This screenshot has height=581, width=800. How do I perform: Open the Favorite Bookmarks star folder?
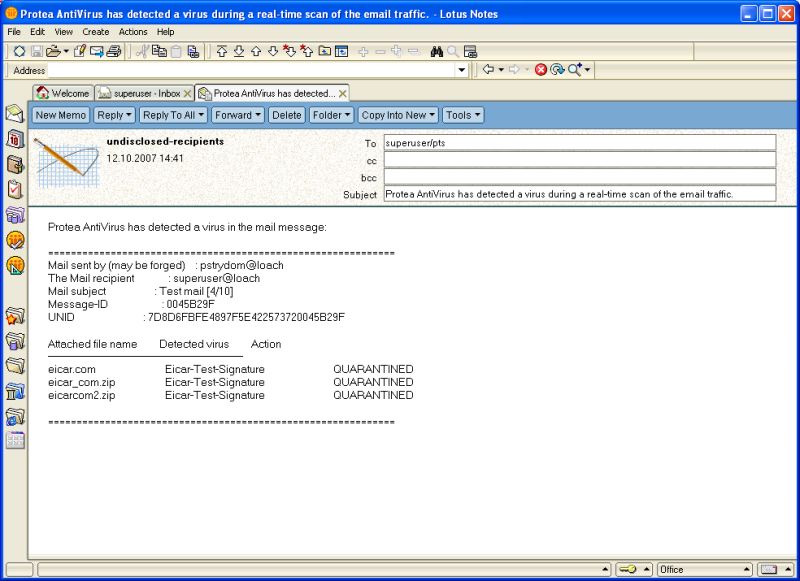pyautogui.click(x=15, y=316)
